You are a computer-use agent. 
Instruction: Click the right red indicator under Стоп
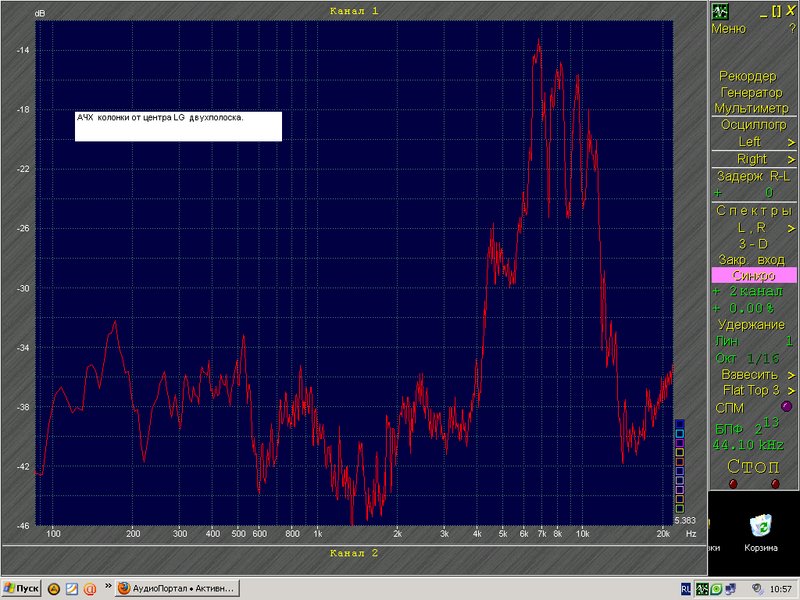(x=776, y=483)
